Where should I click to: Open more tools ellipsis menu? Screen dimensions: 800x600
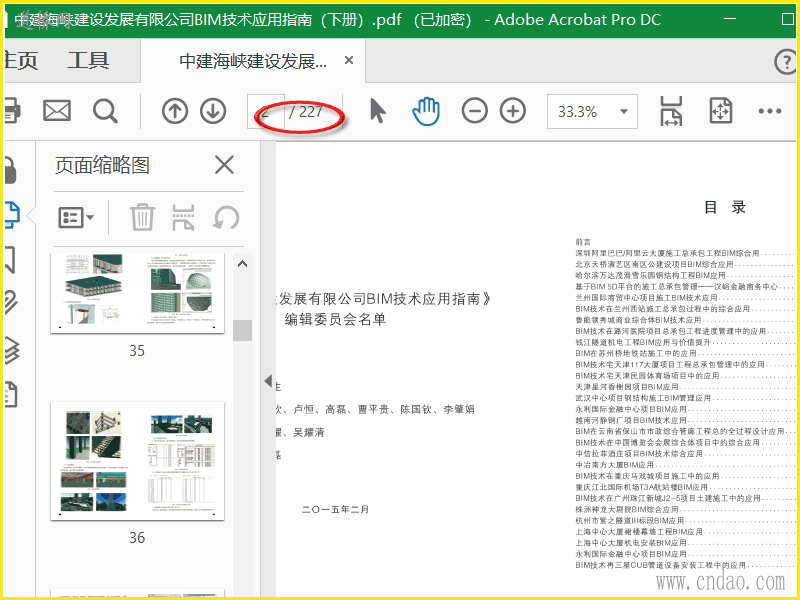coord(769,111)
